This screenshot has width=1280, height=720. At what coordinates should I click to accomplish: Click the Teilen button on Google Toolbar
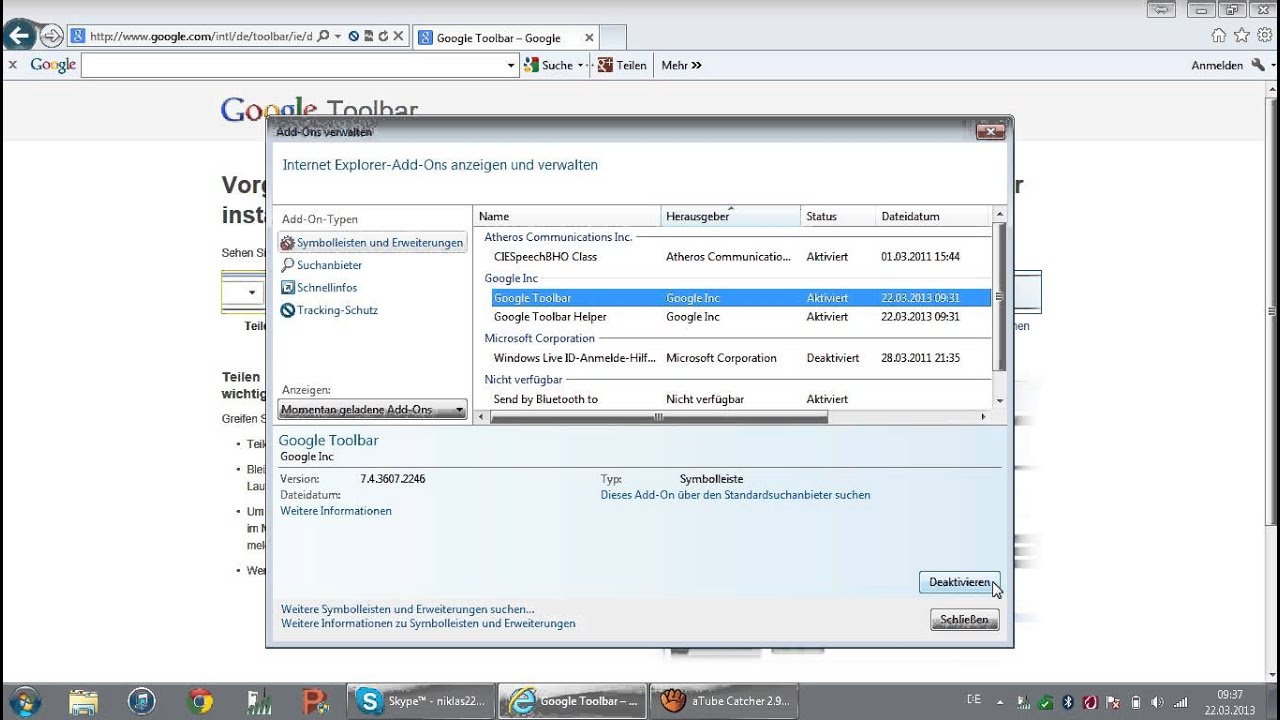[622, 65]
